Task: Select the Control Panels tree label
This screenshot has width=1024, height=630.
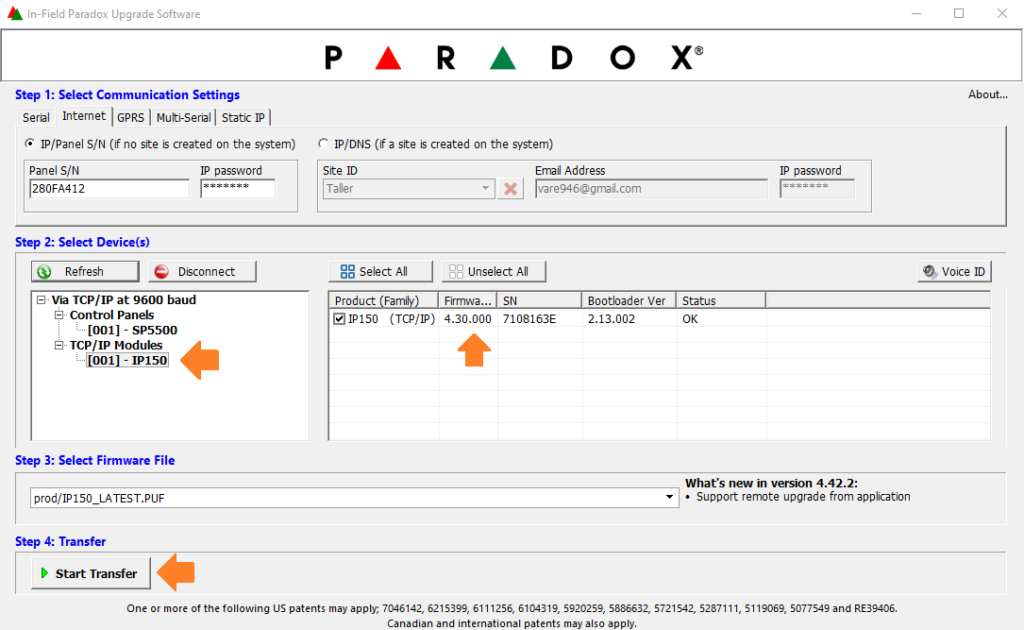Action: point(112,315)
